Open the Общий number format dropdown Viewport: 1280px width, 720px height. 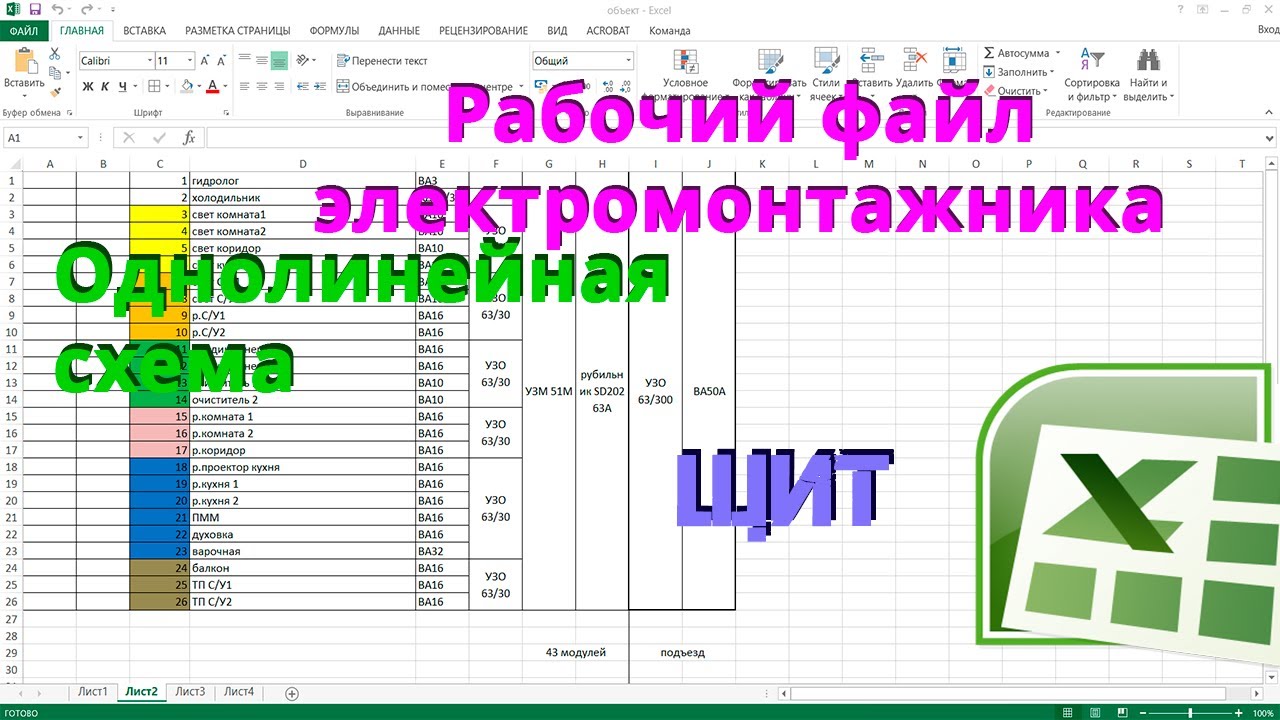point(628,61)
